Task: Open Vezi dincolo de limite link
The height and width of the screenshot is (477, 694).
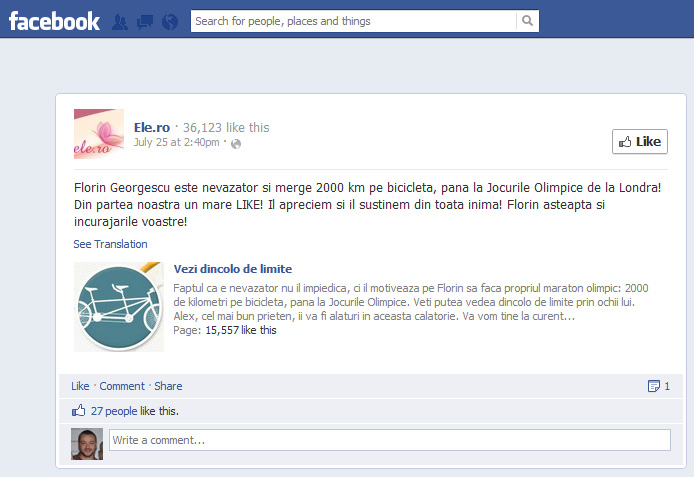Action: click(233, 269)
